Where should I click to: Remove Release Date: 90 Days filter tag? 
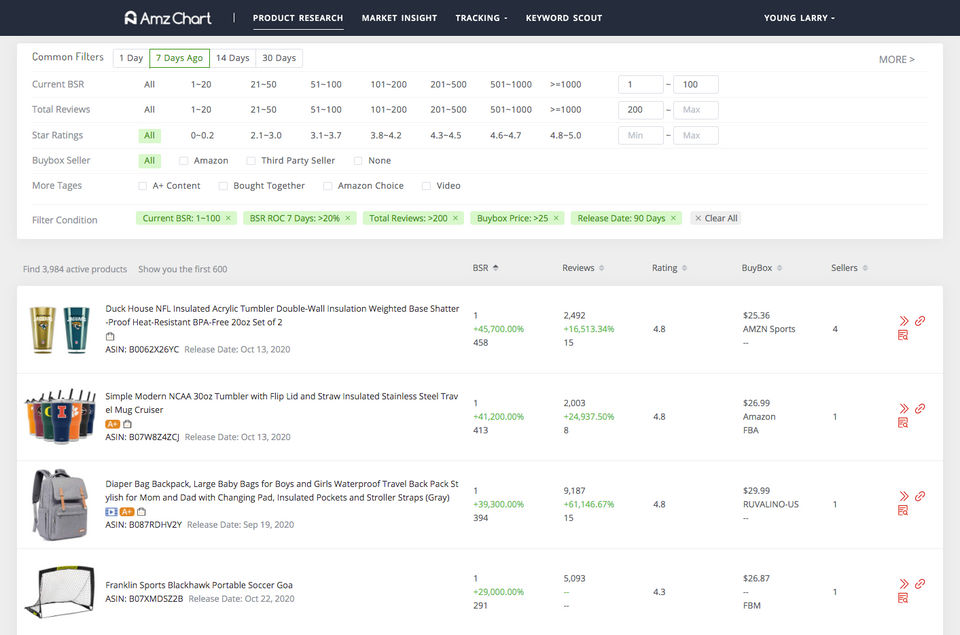coord(673,218)
